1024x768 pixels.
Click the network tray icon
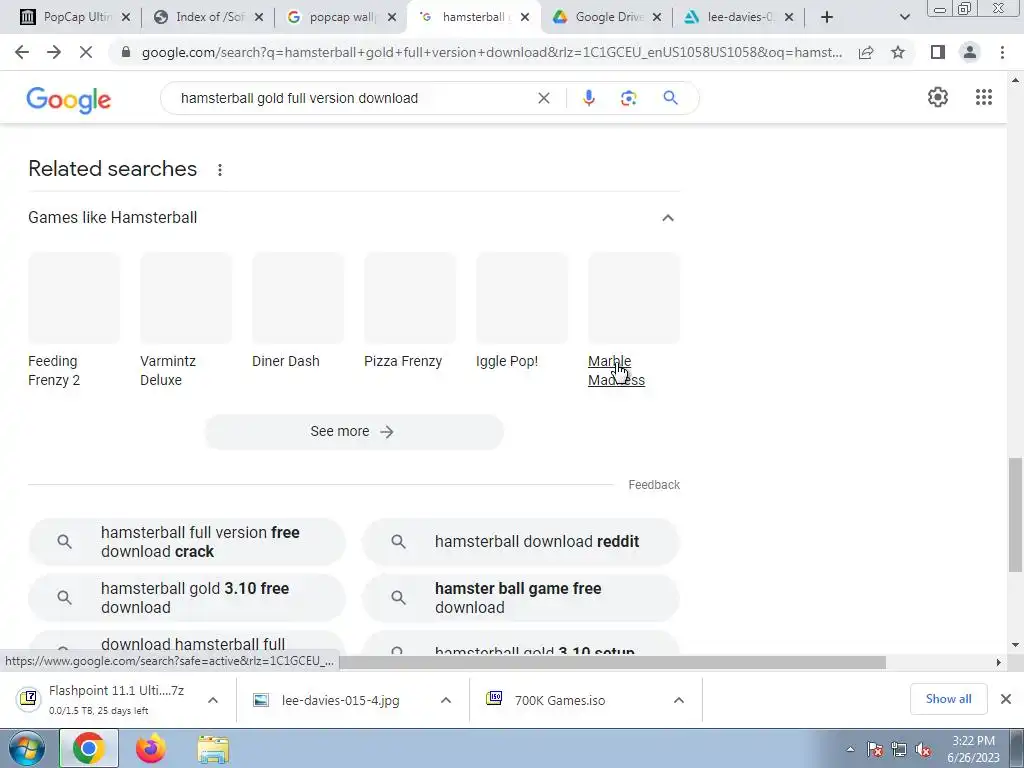(899, 749)
